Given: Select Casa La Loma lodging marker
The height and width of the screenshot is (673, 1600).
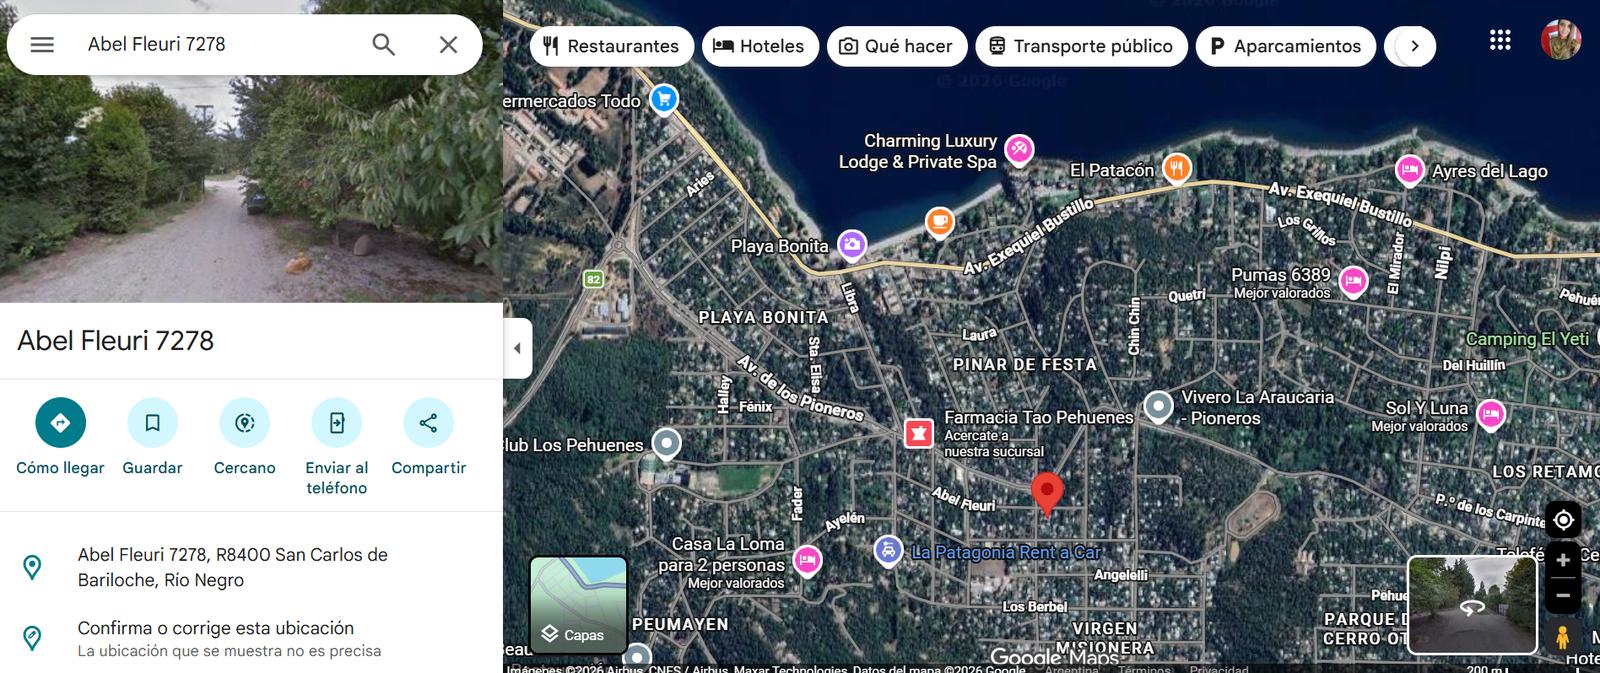Looking at the screenshot, I should pos(807,560).
